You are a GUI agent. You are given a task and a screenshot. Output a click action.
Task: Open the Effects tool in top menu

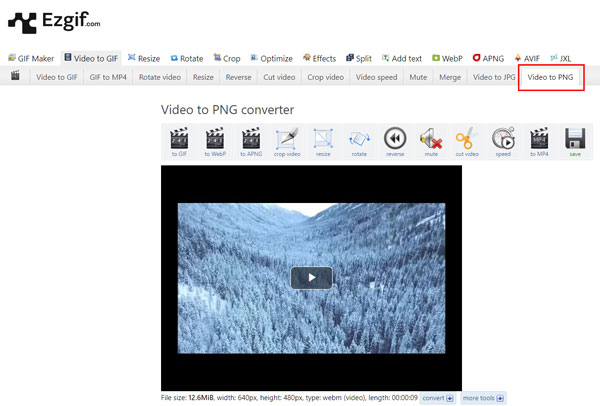coord(319,59)
